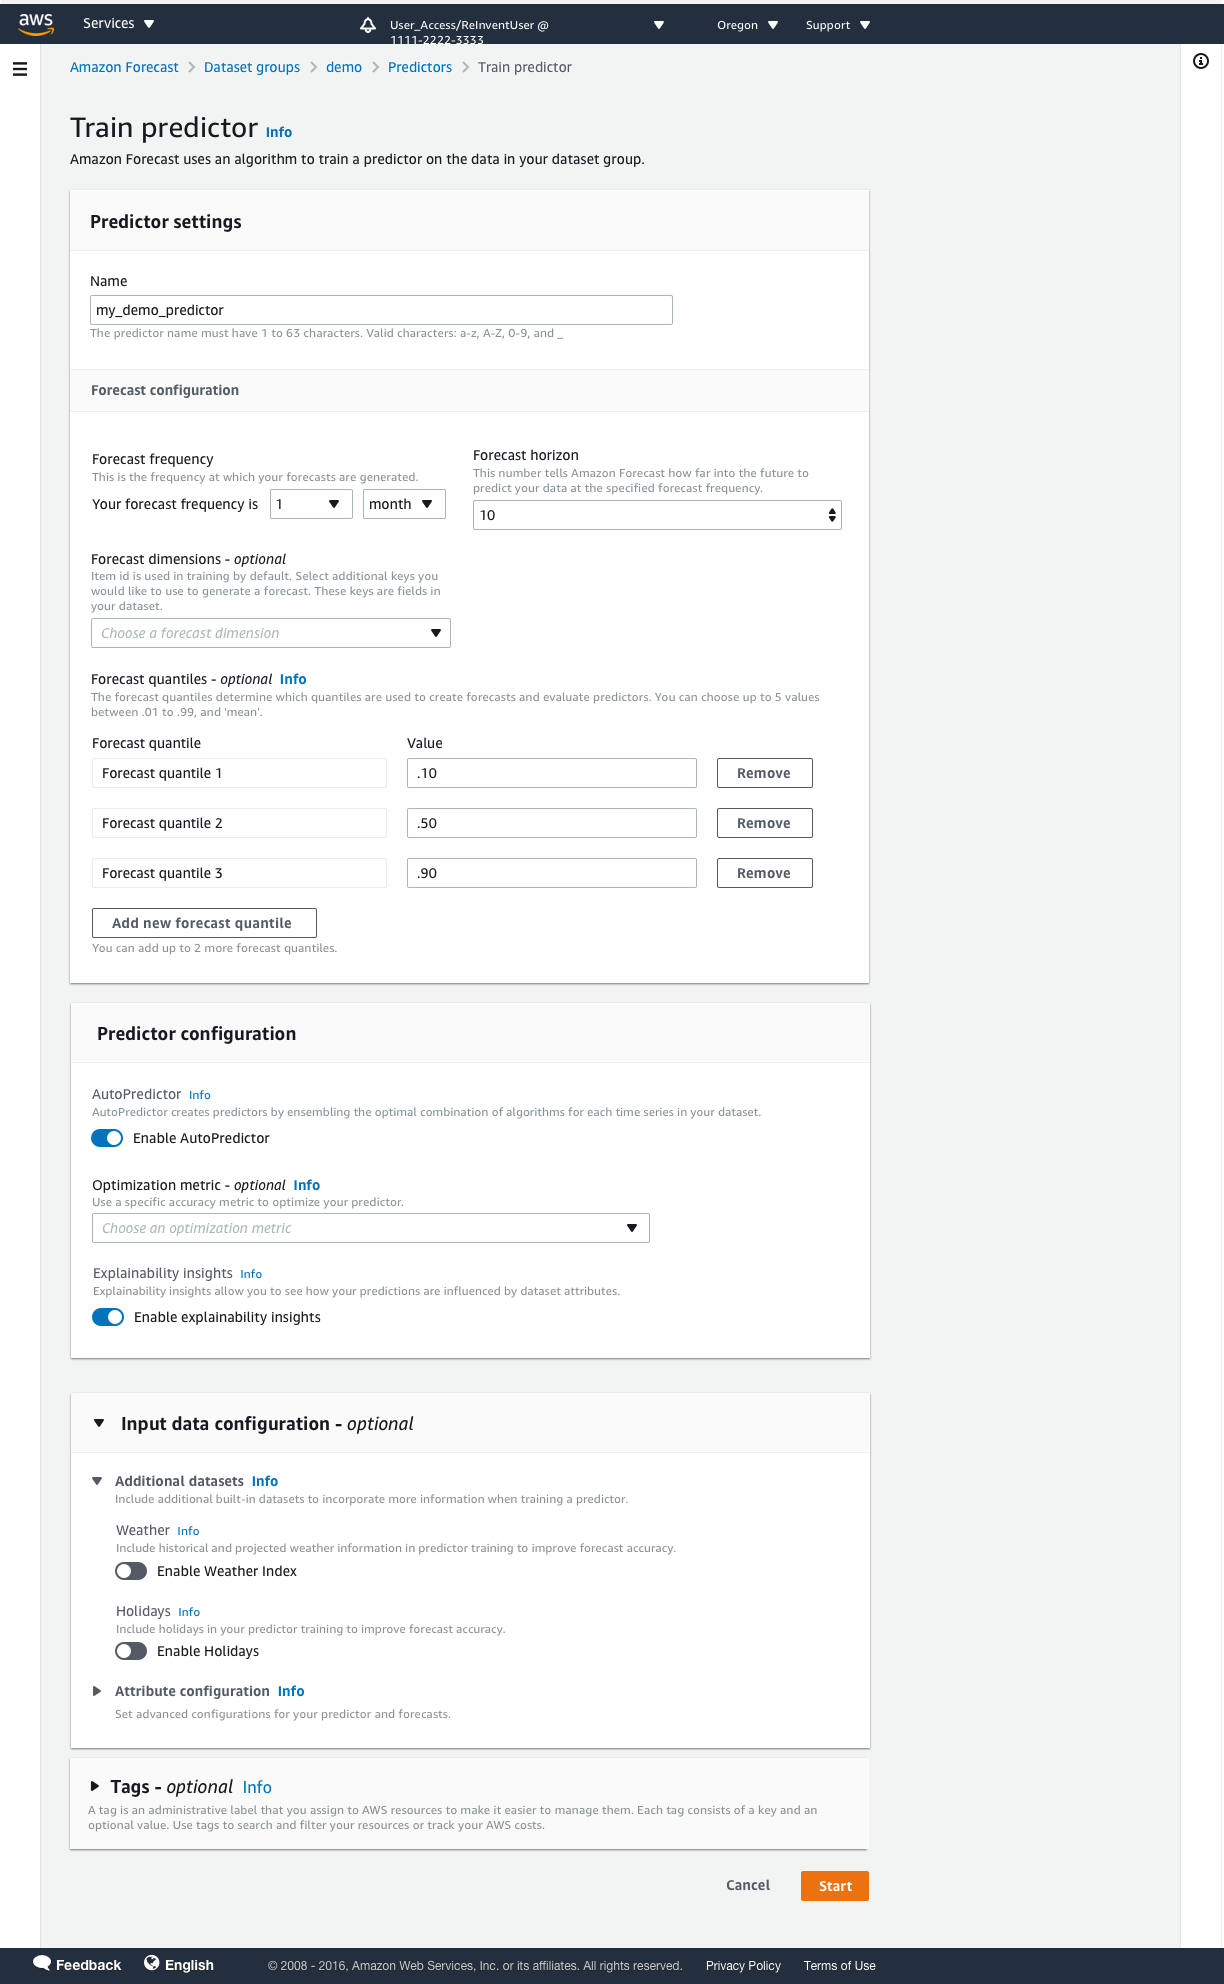Image resolution: width=1224 pixels, height=1984 pixels.
Task: Open the hamburger side navigation menu
Action: (x=20, y=69)
